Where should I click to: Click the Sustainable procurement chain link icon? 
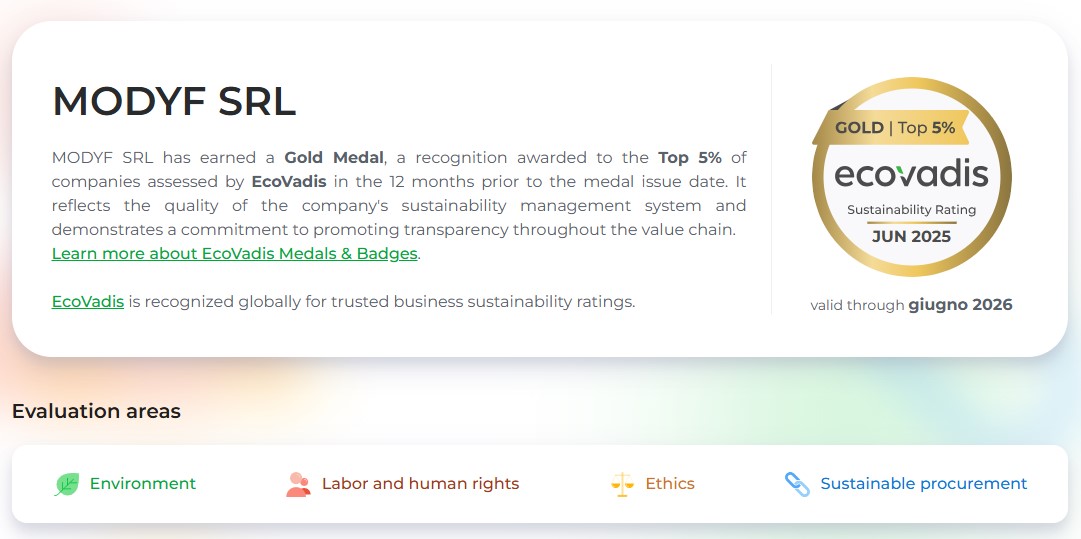click(x=797, y=484)
